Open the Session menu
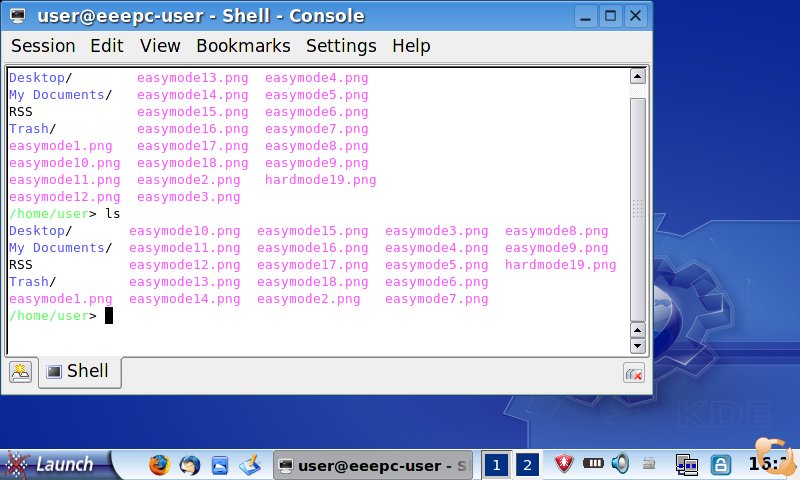Screen dimensions: 800x480 (x=43, y=46)
